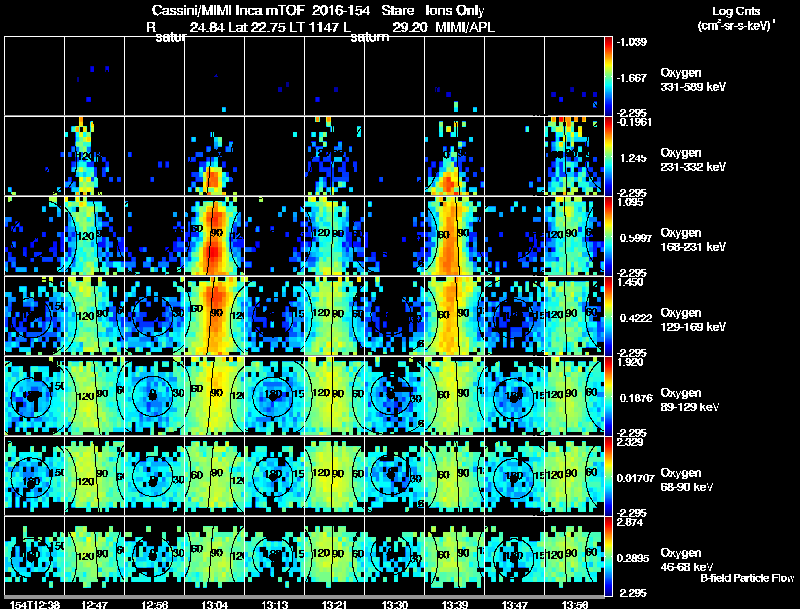Click the Log Cnts units label
The height and width of the screenshot is (609, 800).
click(736, 18)
